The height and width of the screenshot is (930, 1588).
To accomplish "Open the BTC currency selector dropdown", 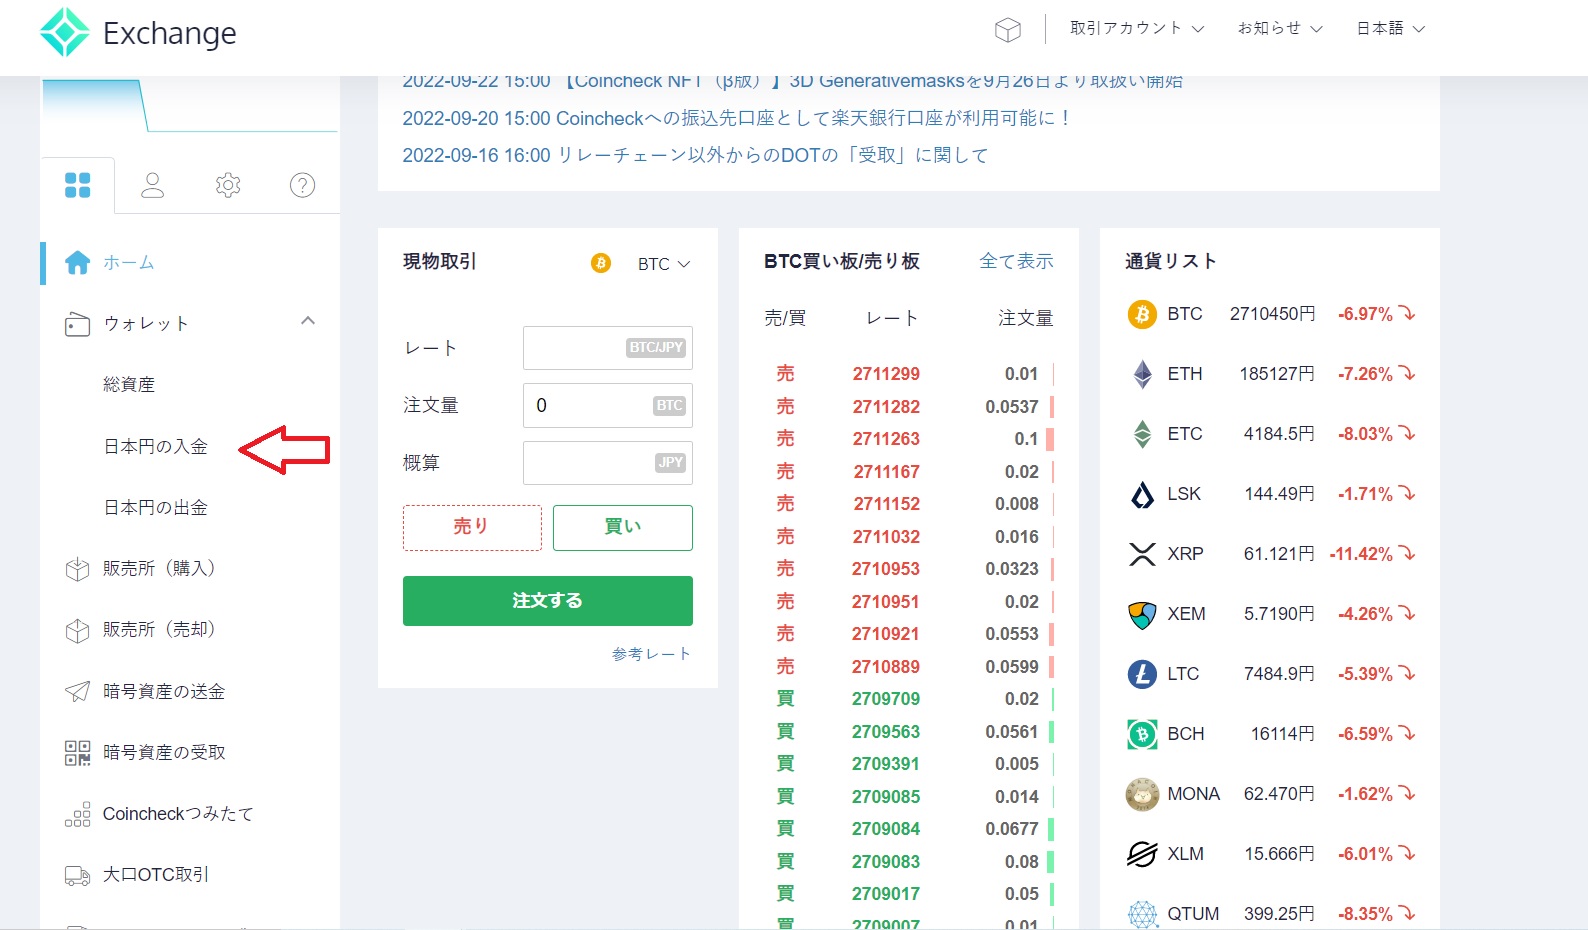I will point(664,264).
